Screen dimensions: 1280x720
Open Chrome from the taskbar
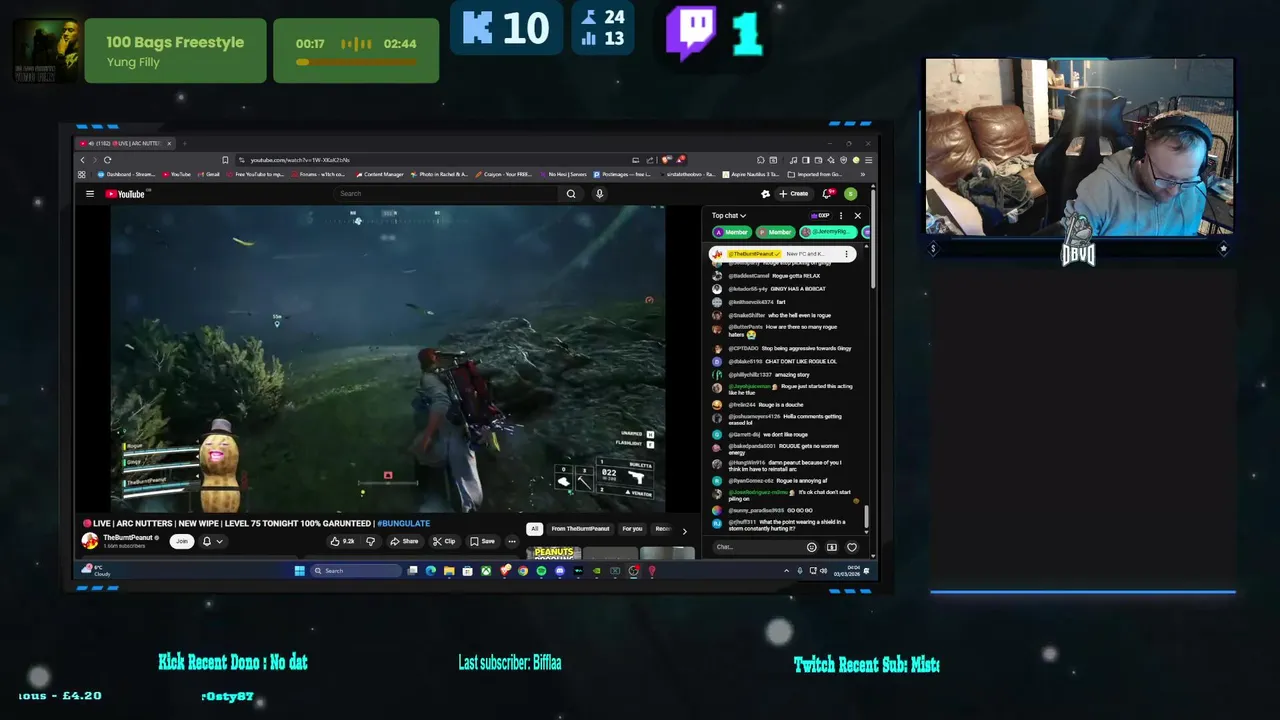click(523, 571)
